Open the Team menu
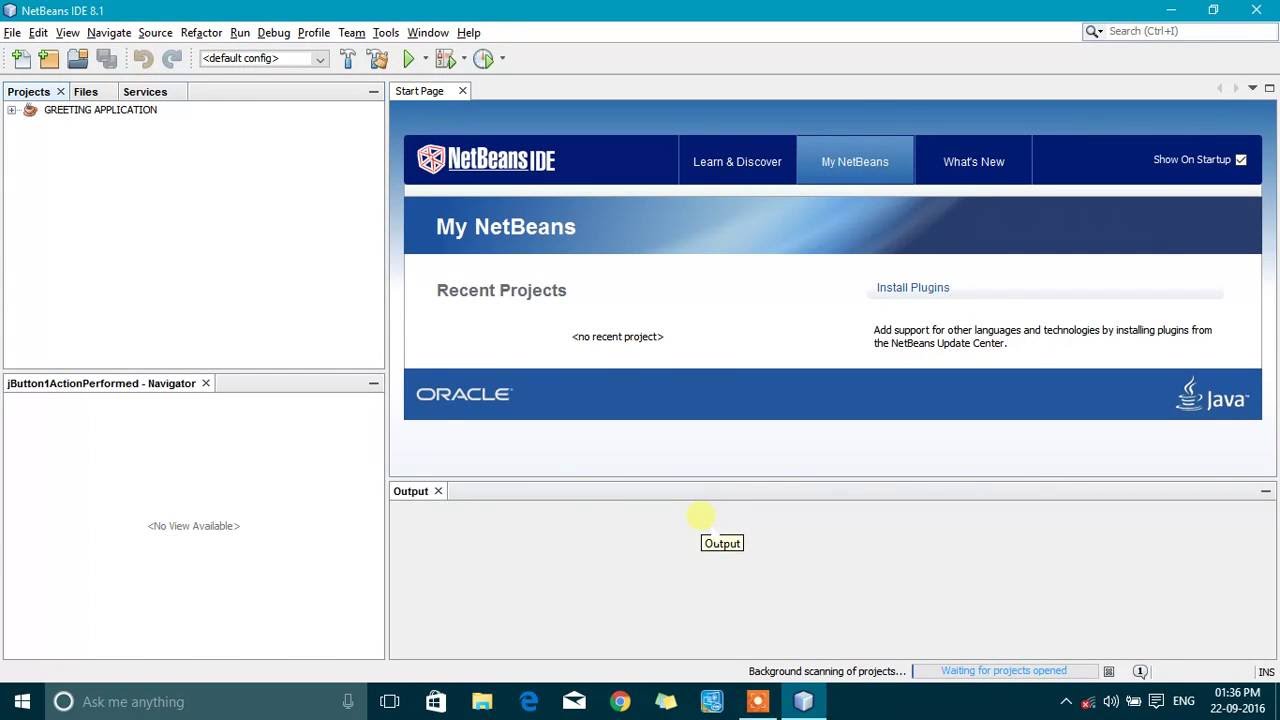The image size is (1280, 720). click(351, 33)
